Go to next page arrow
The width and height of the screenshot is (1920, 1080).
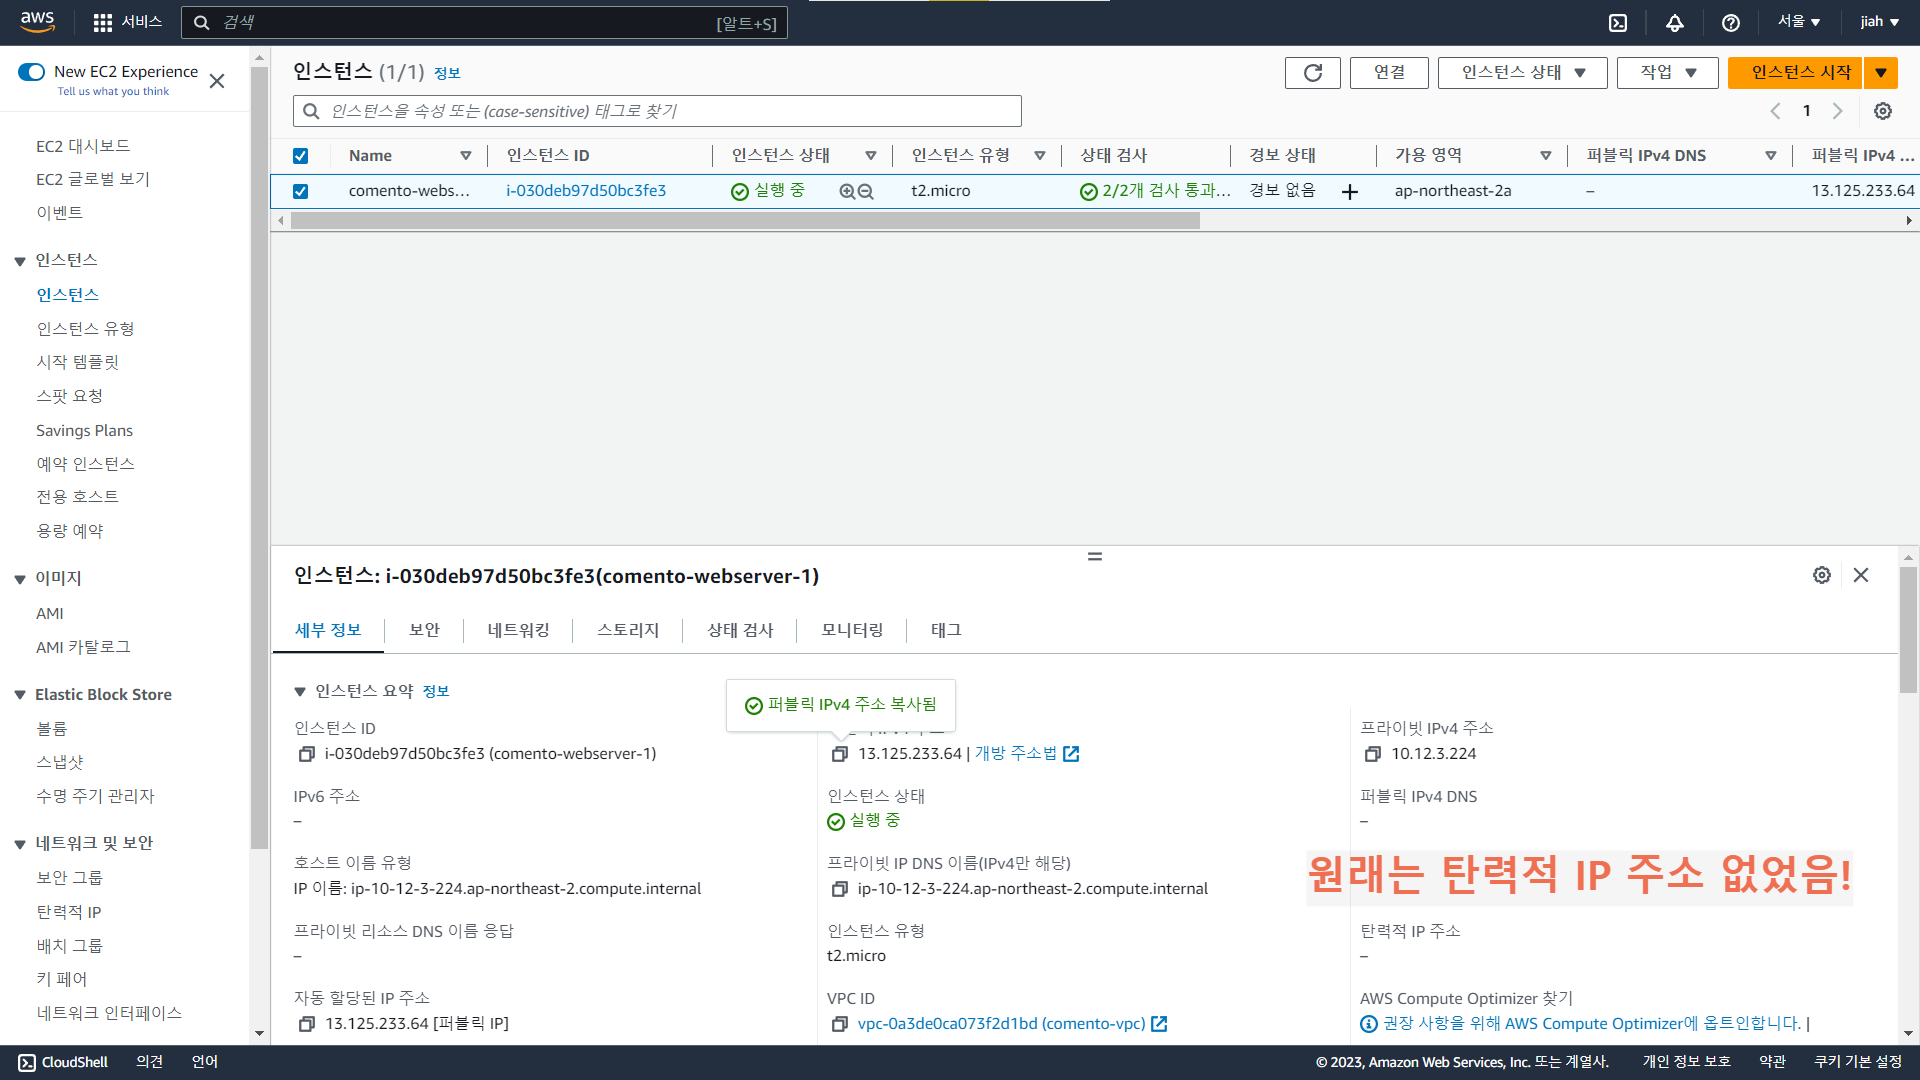pos(1837,111)
